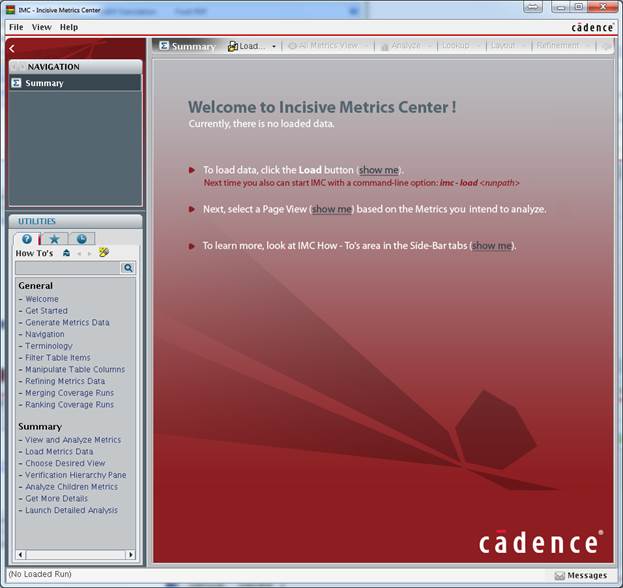
Task: Click show me link for Page View
Action: (332, 209)
